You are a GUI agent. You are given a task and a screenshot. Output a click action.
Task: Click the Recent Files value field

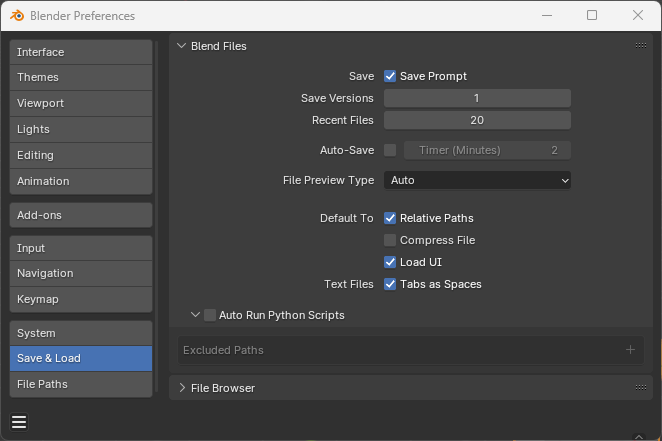[477, 120]
